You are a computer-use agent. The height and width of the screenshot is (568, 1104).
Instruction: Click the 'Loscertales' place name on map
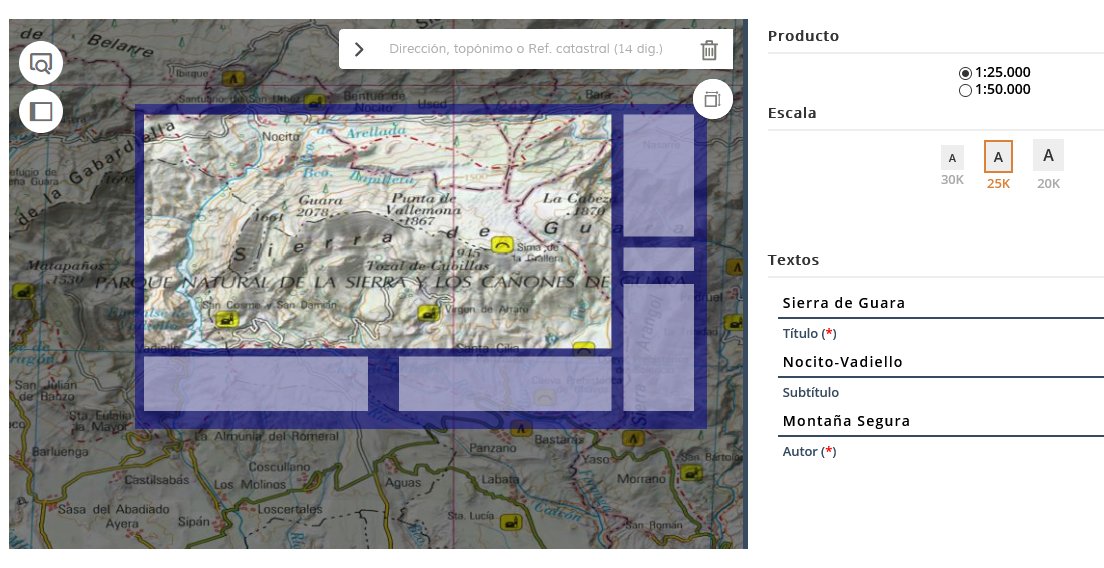[x=289, y=509]
